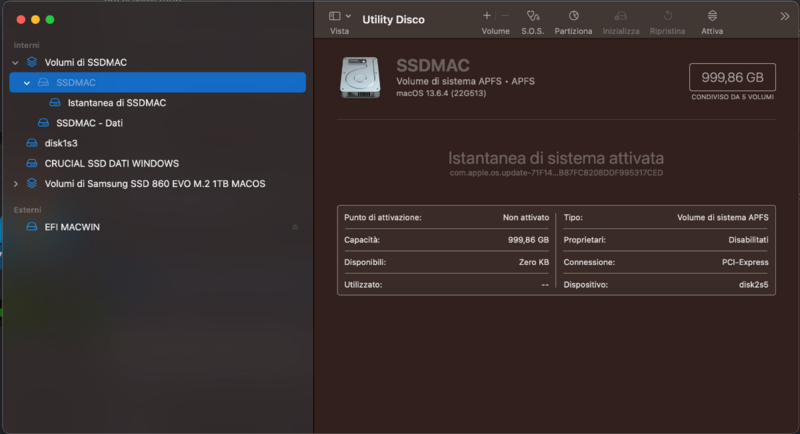Select disk1s3 in the sidebar

[158, 143]
